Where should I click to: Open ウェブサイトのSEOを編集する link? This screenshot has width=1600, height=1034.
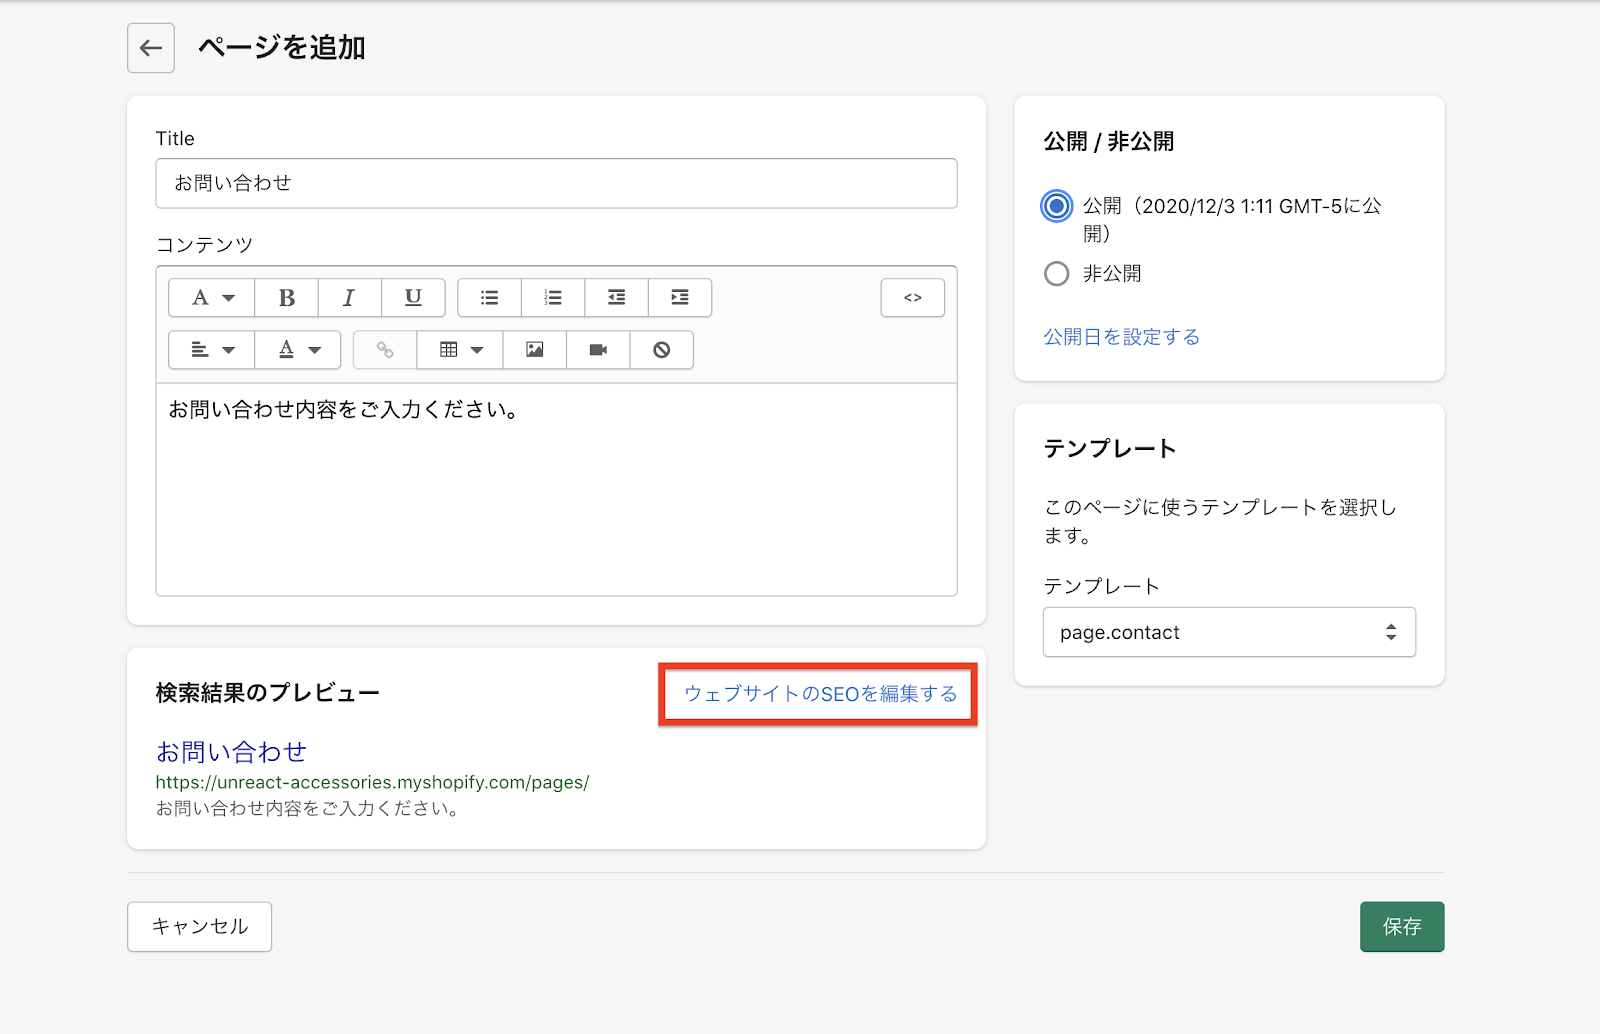819,694
